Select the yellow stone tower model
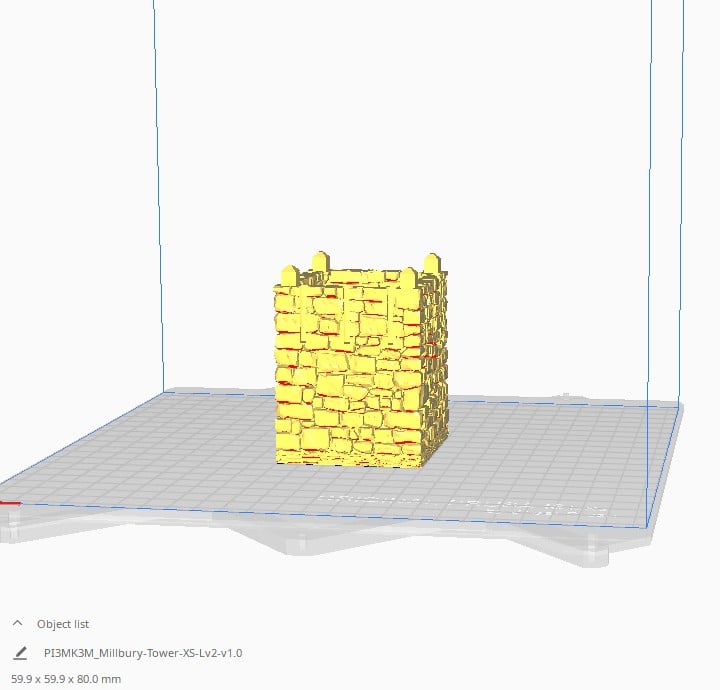 360,360
